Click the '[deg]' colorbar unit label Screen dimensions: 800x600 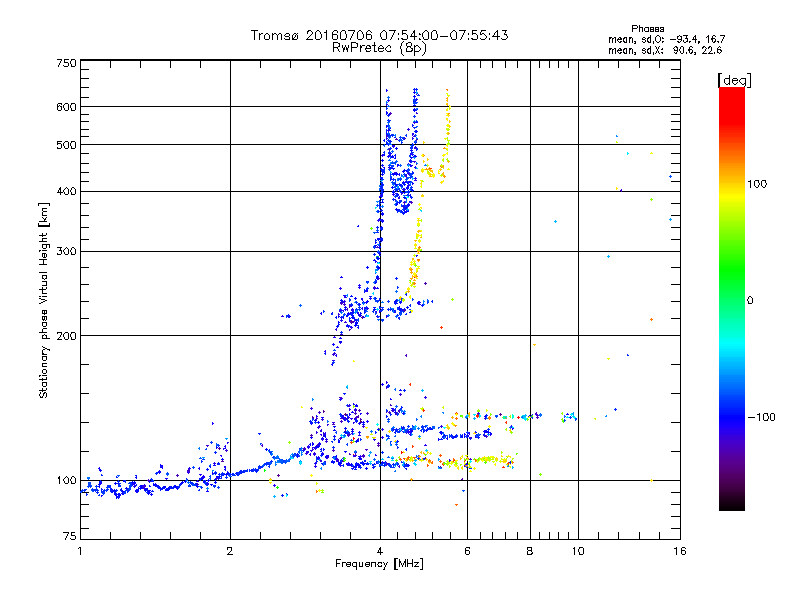point(734,80)
